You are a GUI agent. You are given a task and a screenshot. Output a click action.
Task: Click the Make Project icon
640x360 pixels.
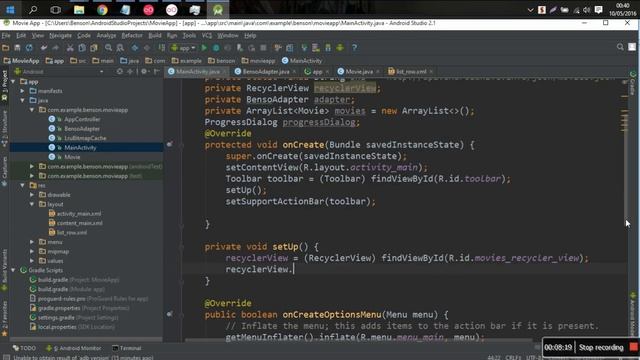(162, 48)
